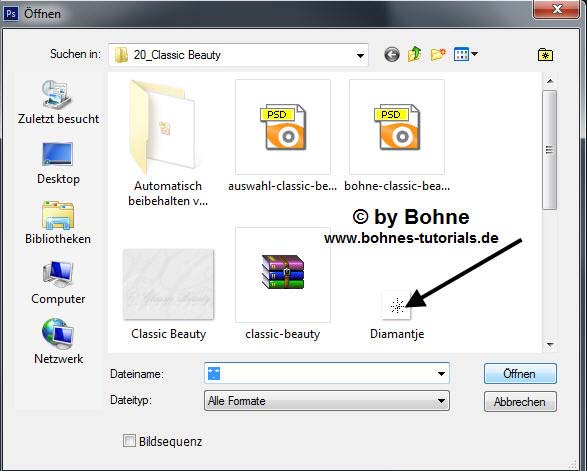Expand the Dateiname dropdown arrow
Viewport: 587px width, 471px height.
tap(441, 373)
